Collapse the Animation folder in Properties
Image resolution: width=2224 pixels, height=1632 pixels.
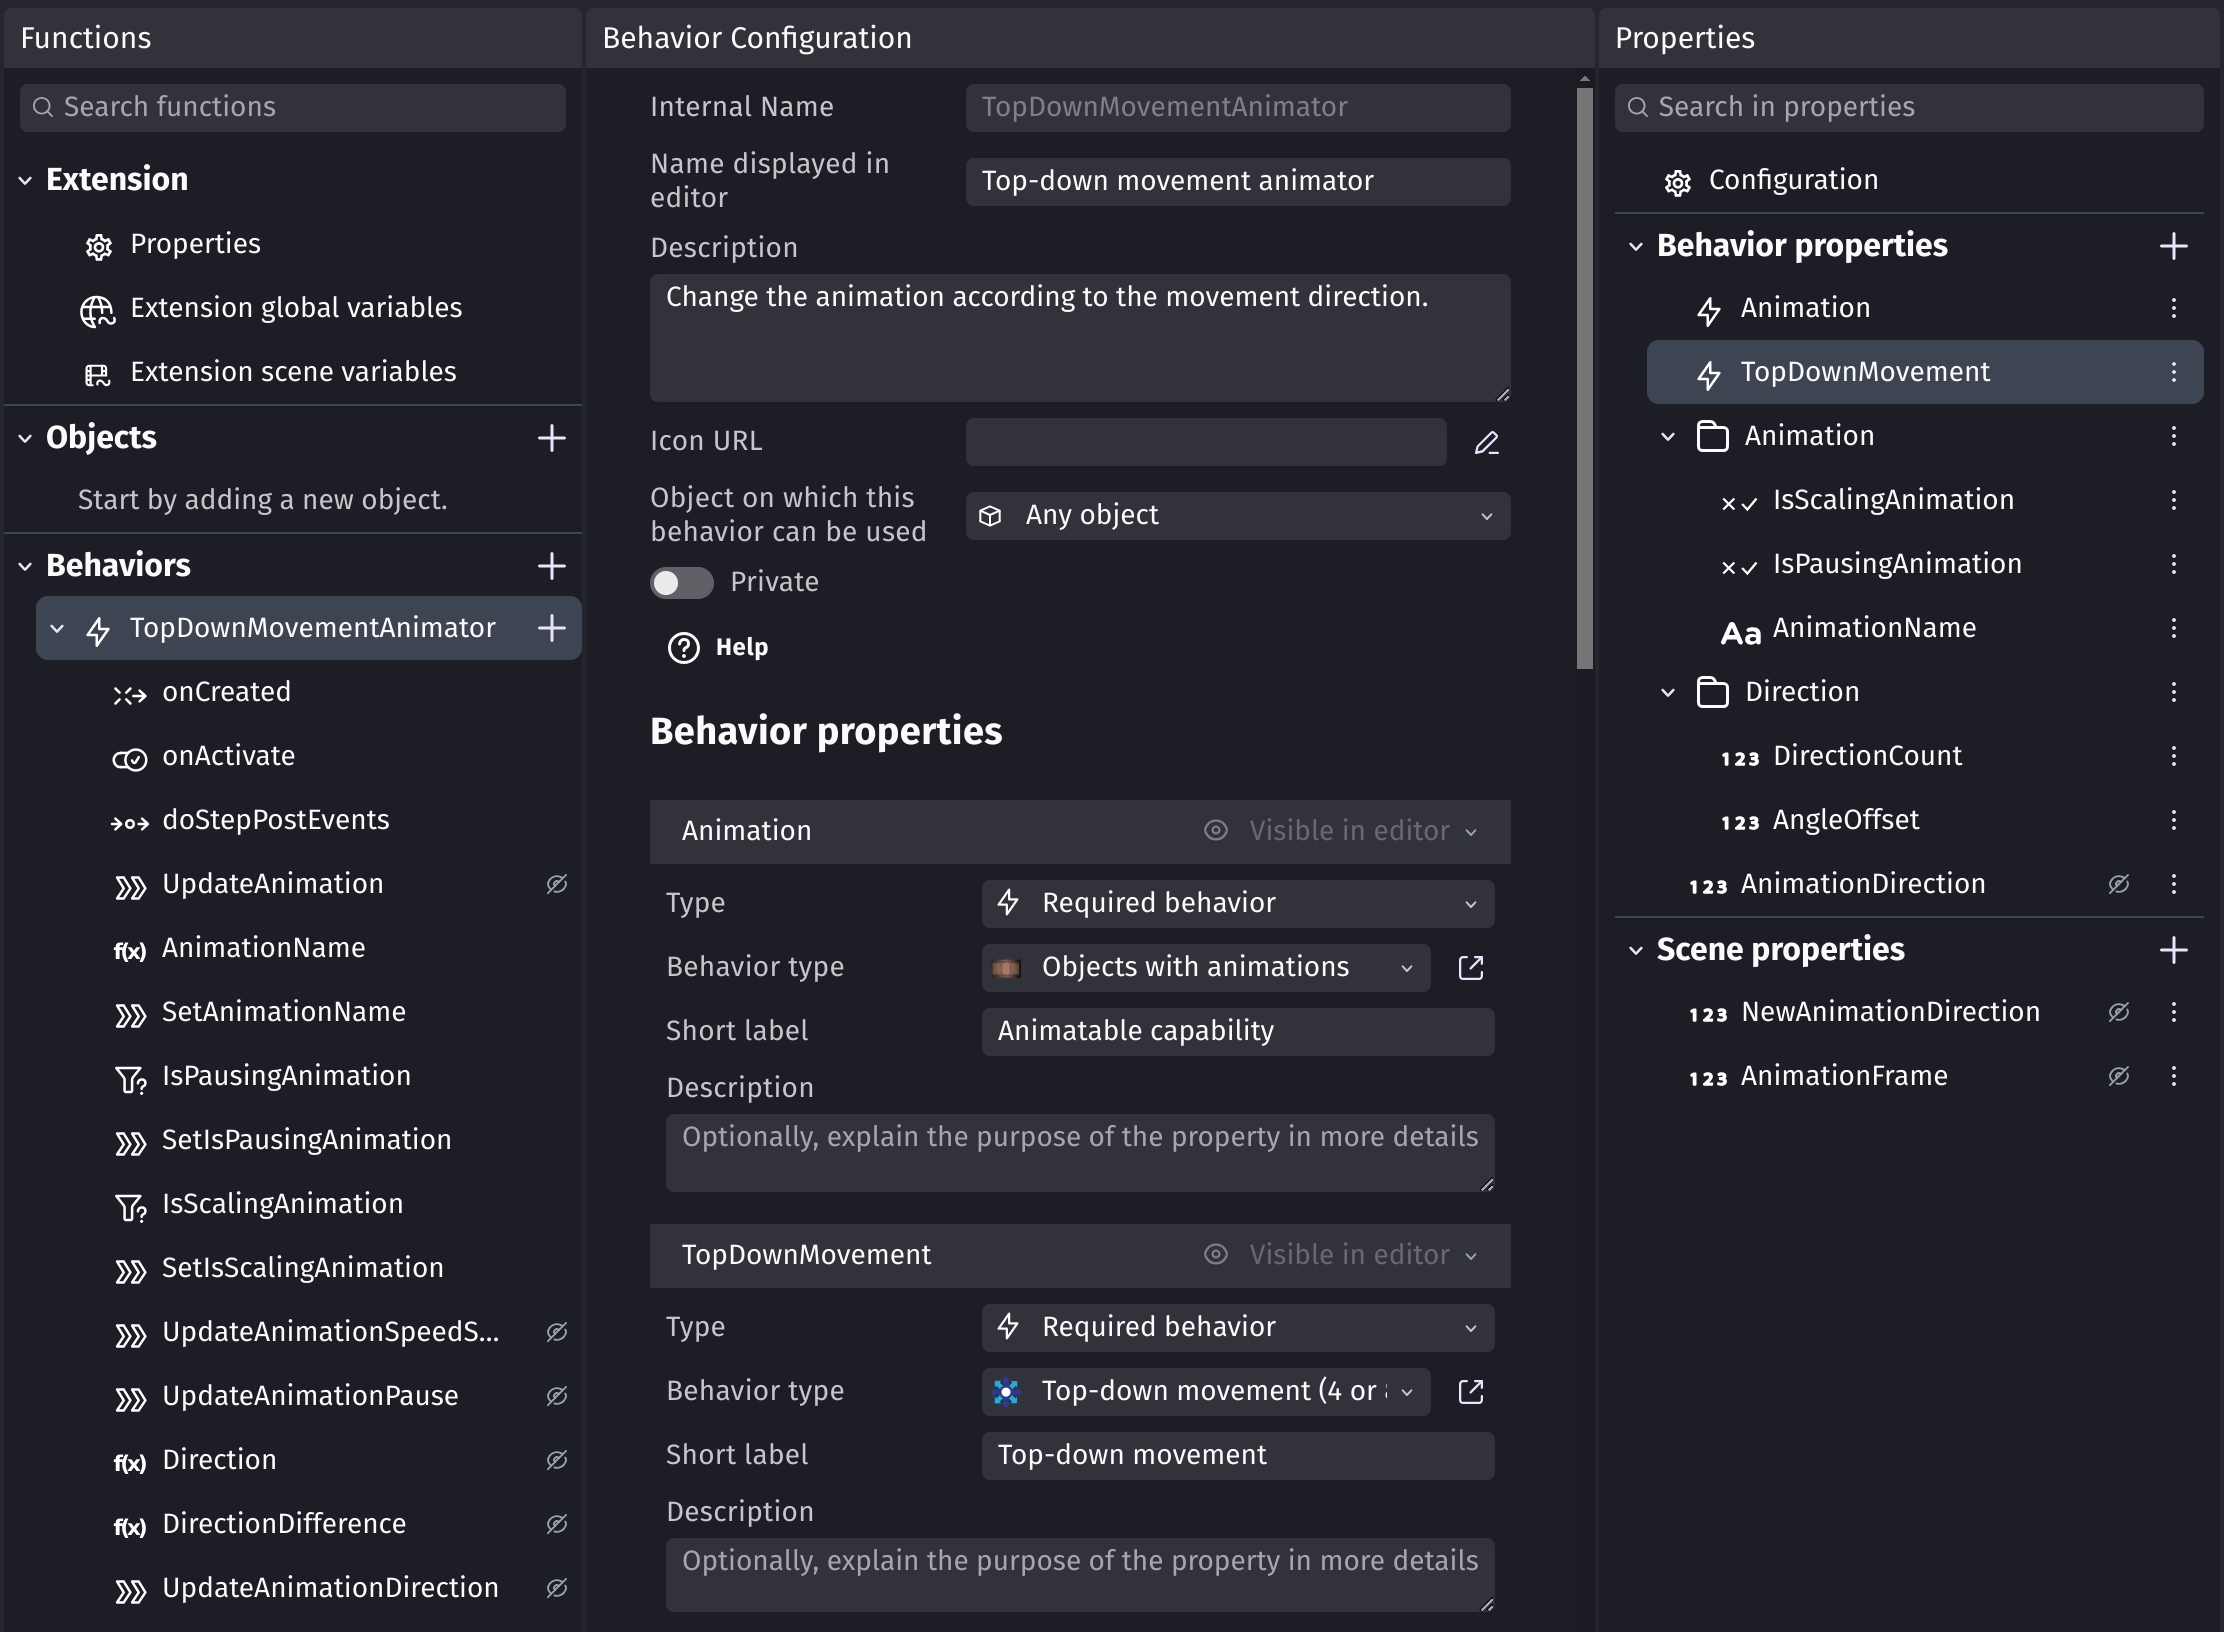pos(1667,437)
